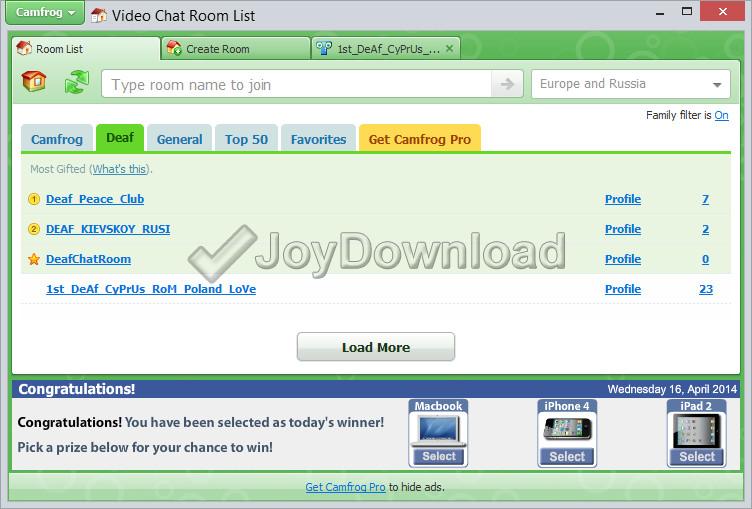
Task: Click the go arrow next to room name field
Action: click(x=507, y=84)
